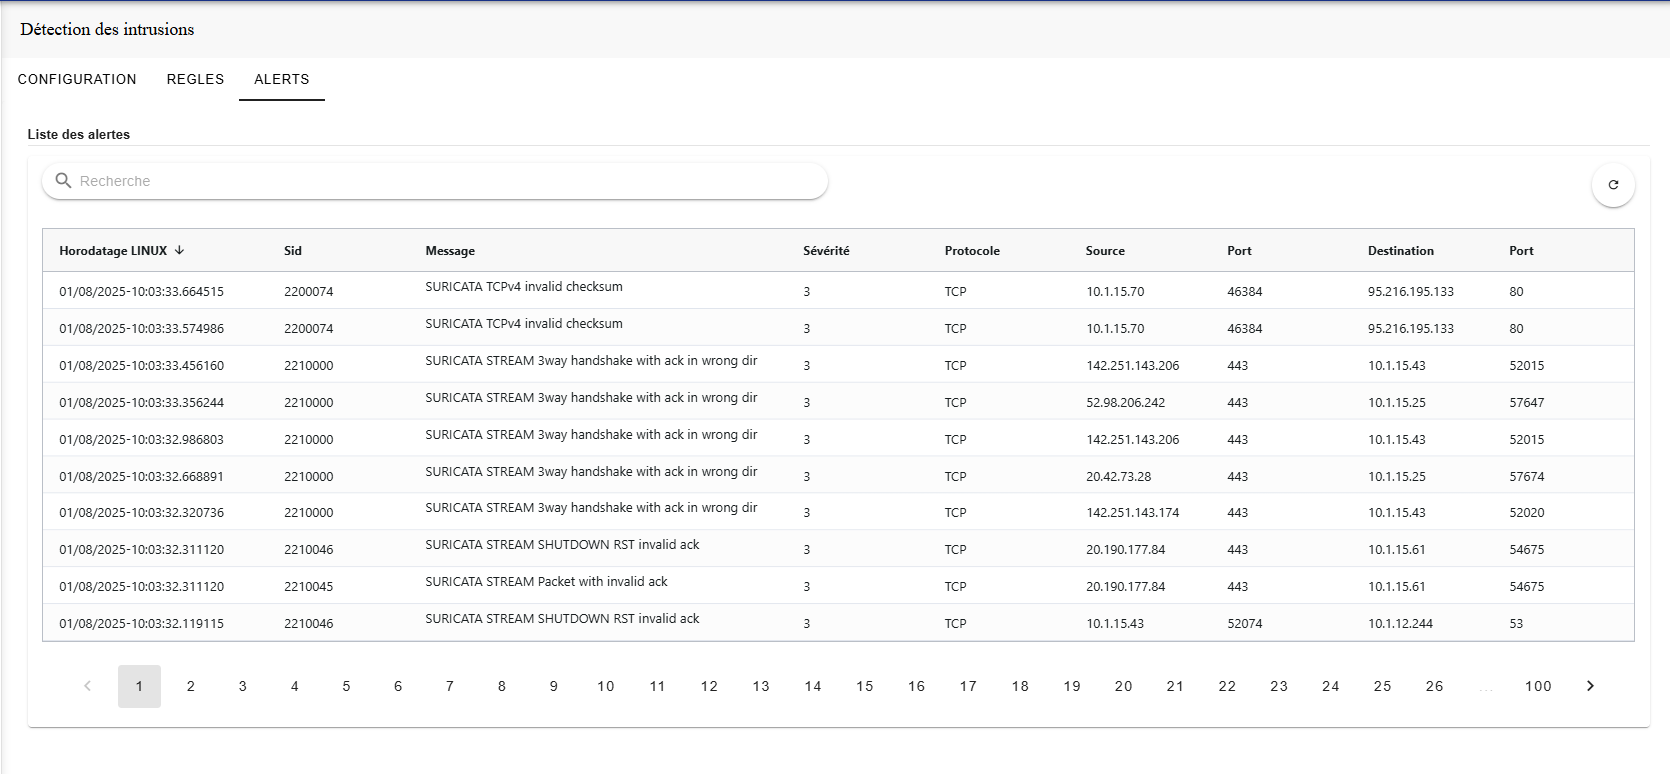The width and height of the screenshot is (1670, 774).
Task: Click source IP 52.98.206.242
Action: click(1125, 403)
